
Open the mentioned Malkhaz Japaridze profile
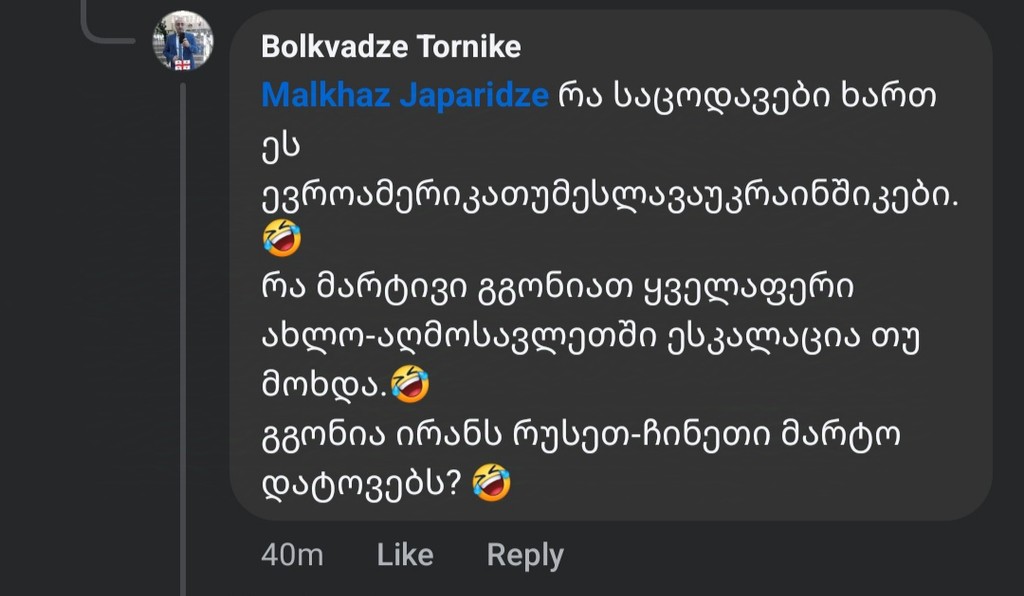point(405,96)
